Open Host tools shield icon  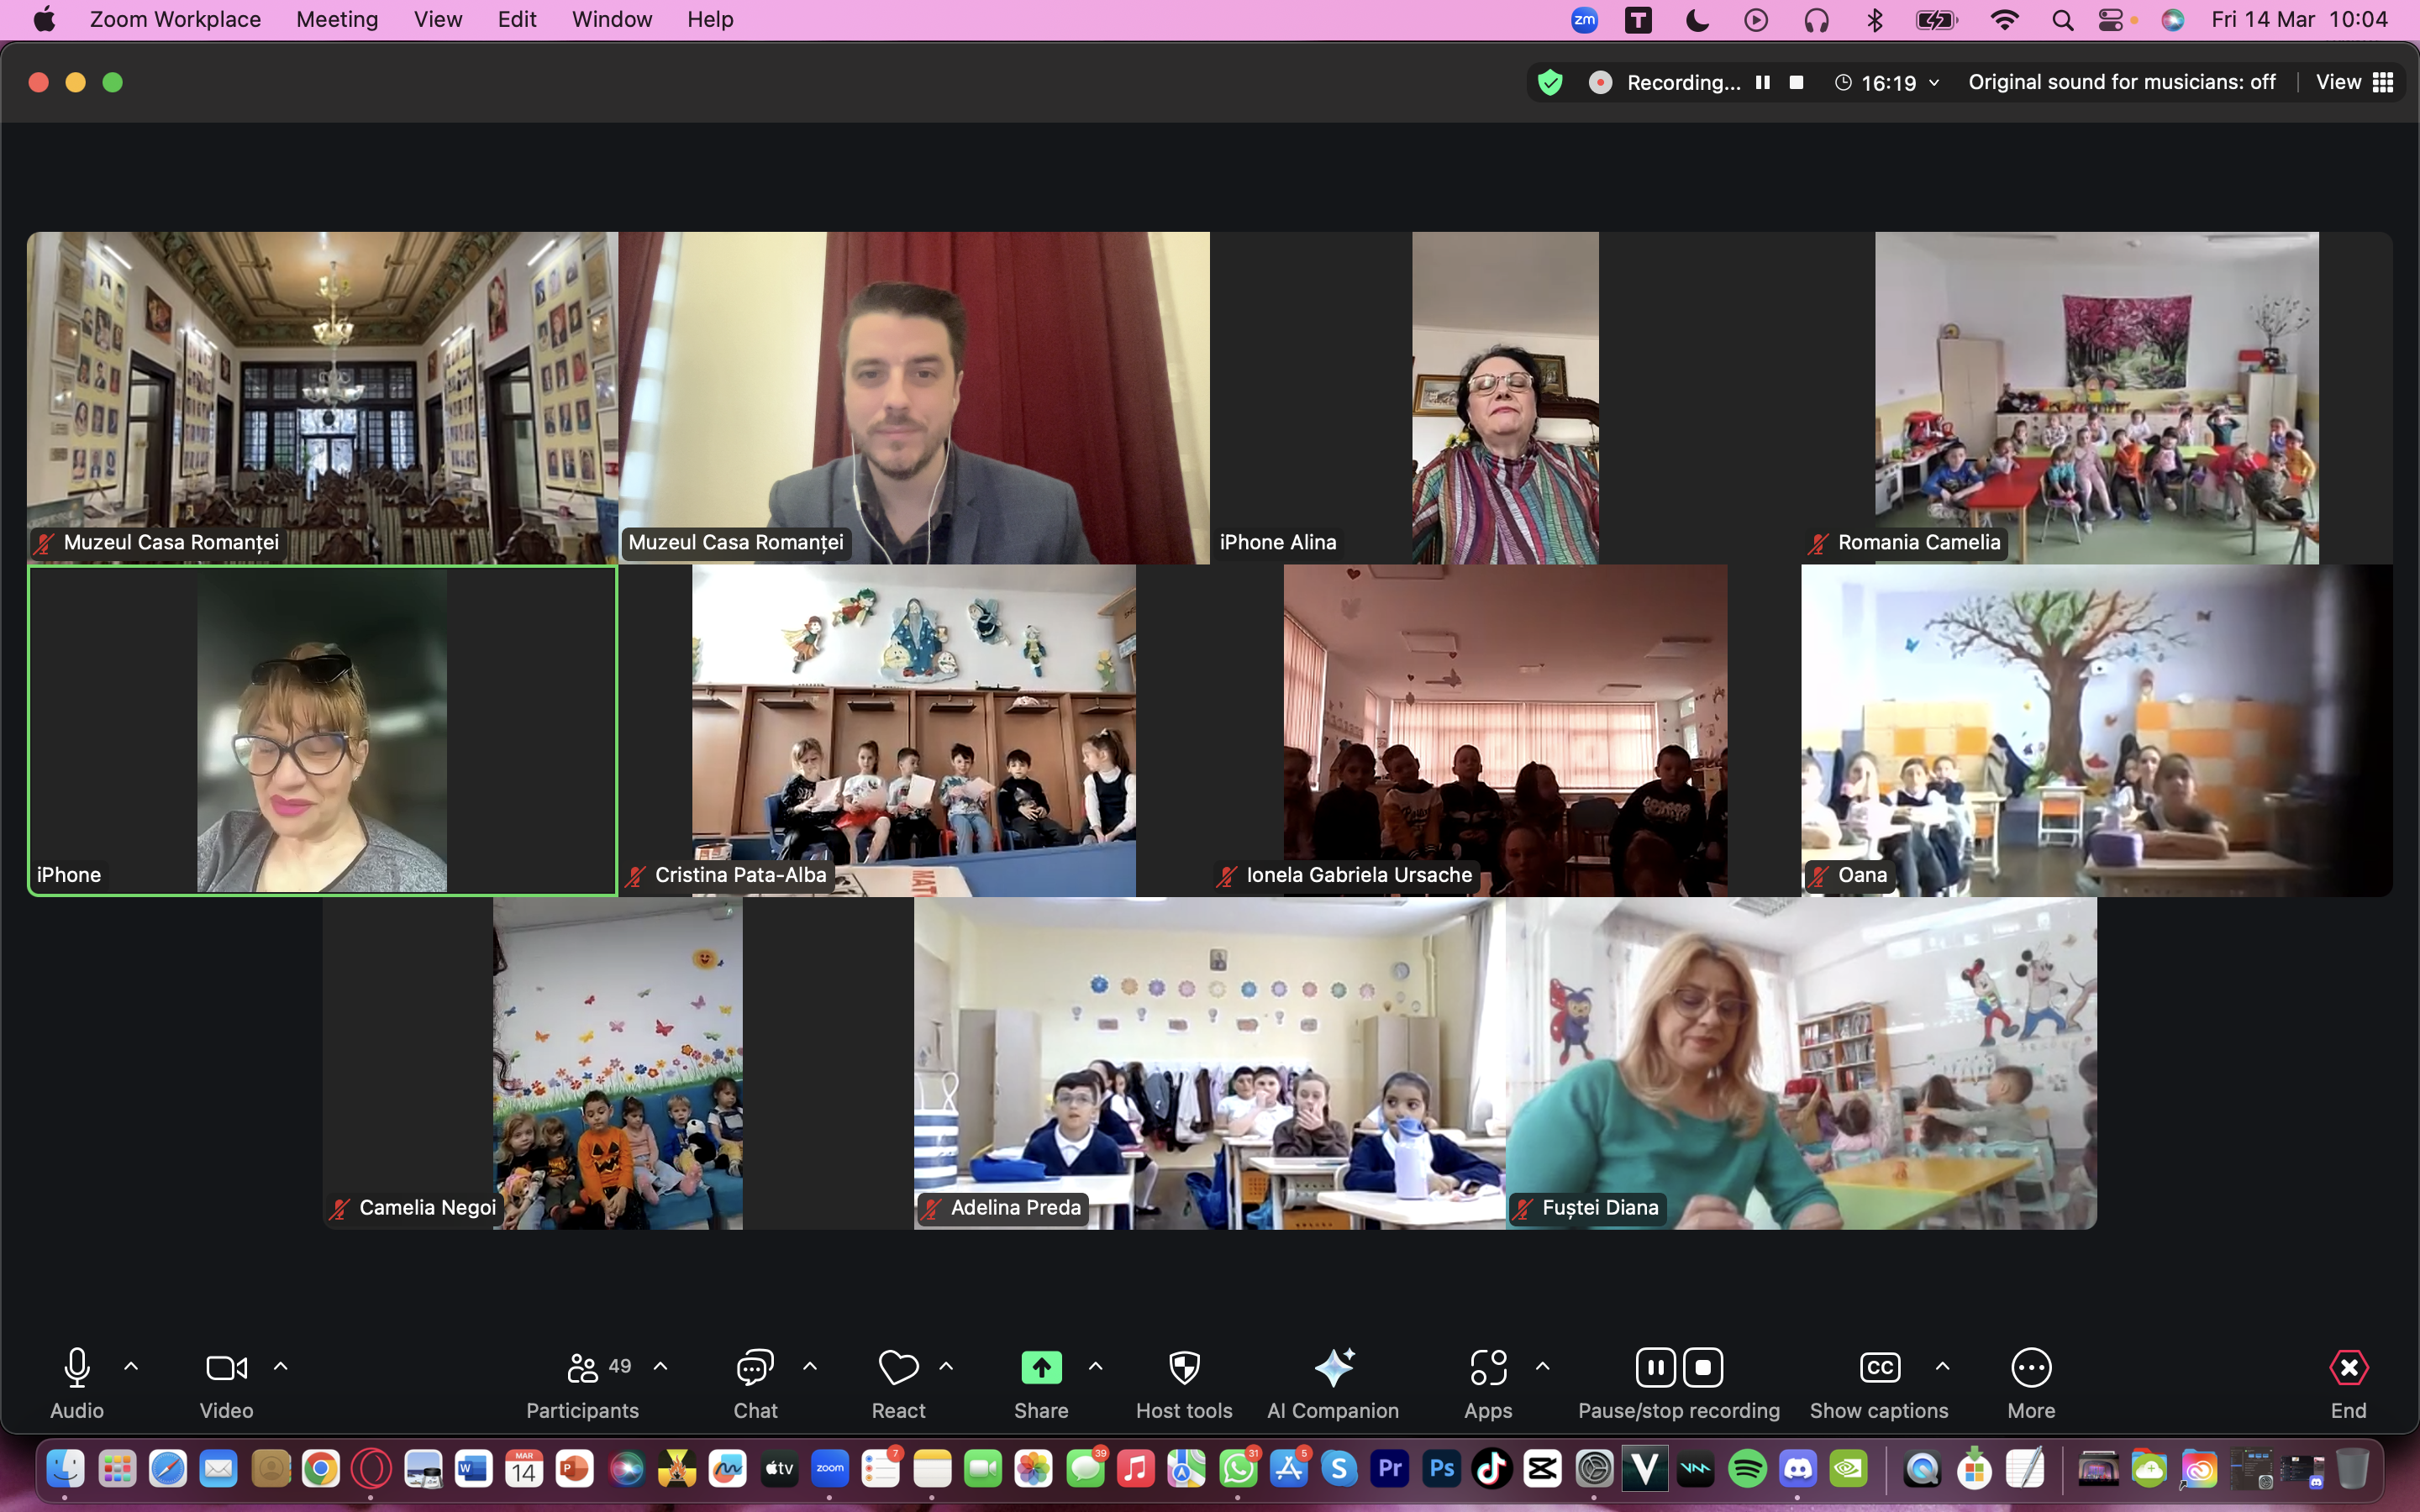(x=1184, y=1367)
